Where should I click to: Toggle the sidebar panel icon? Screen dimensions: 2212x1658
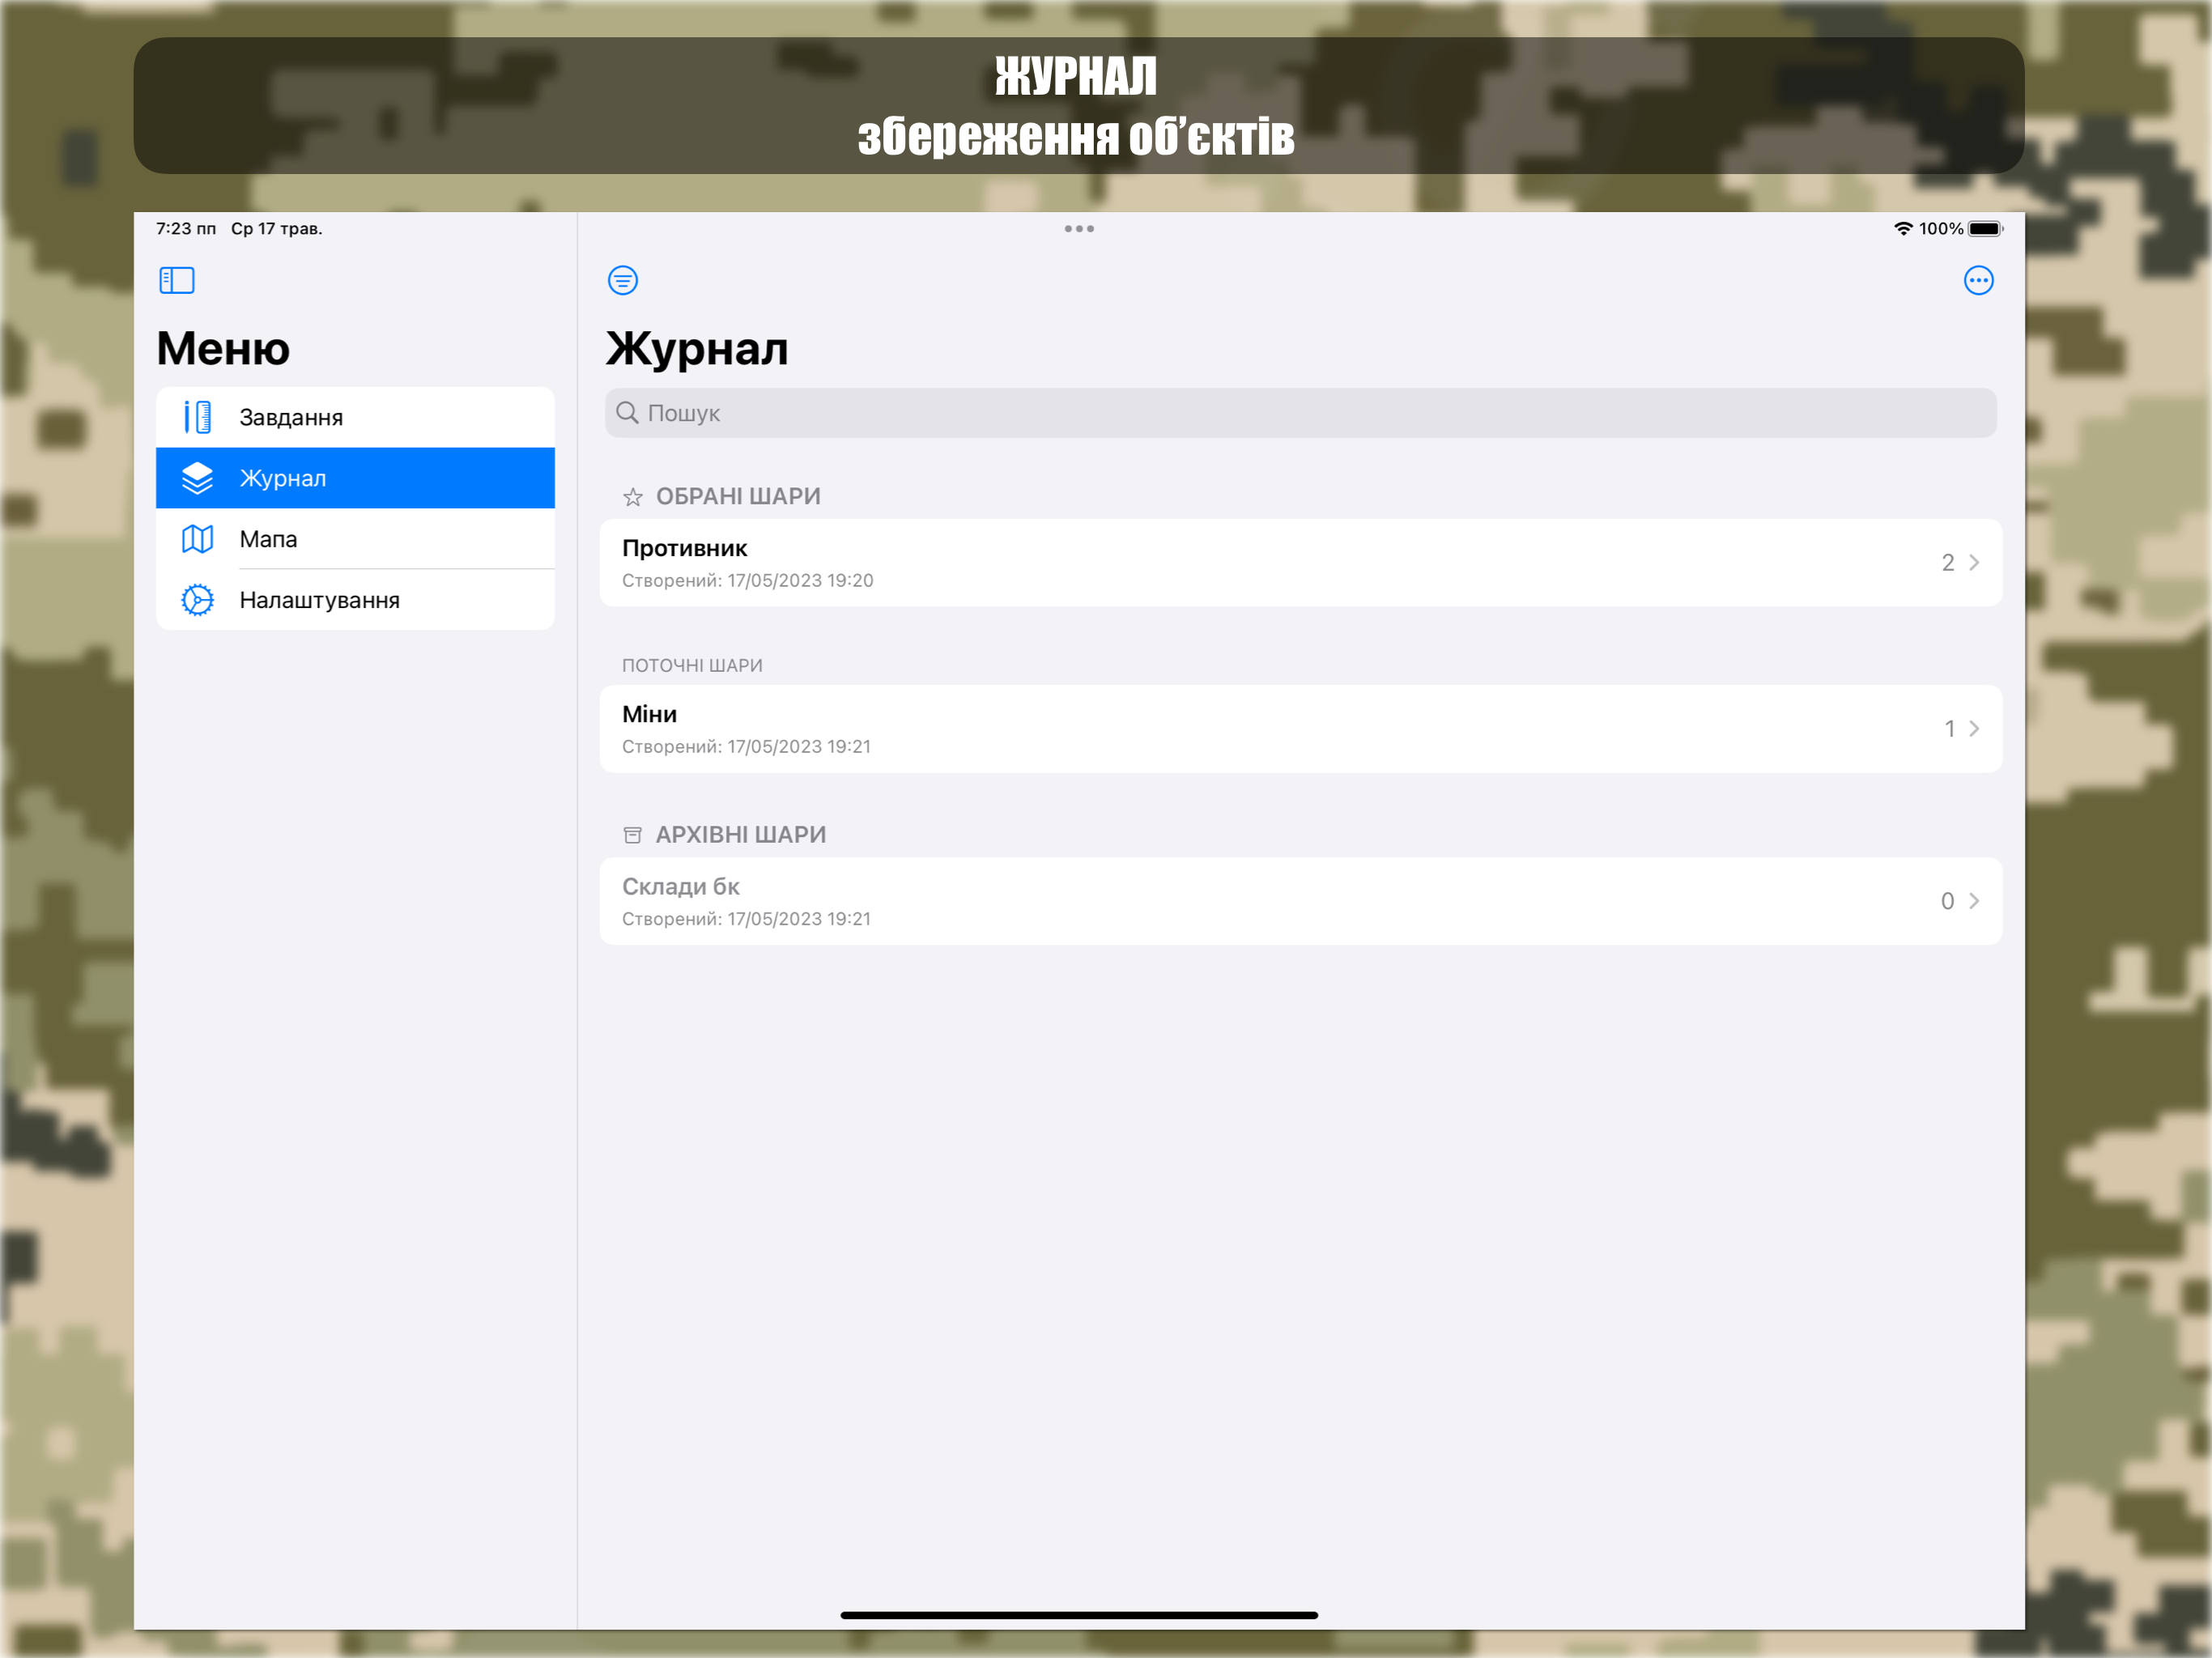point(177,280)
